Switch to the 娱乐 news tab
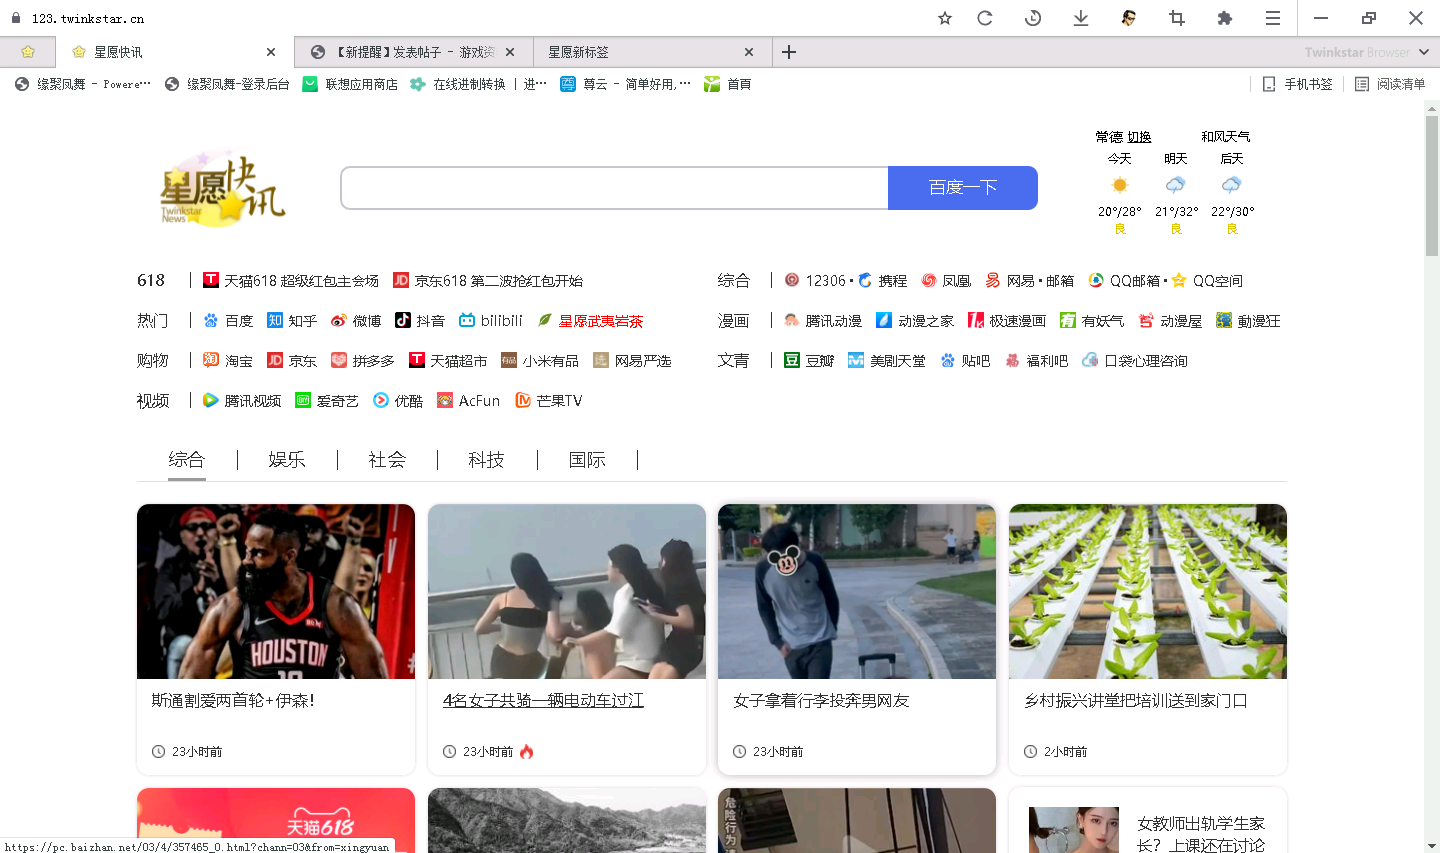 tap(287, 460)
